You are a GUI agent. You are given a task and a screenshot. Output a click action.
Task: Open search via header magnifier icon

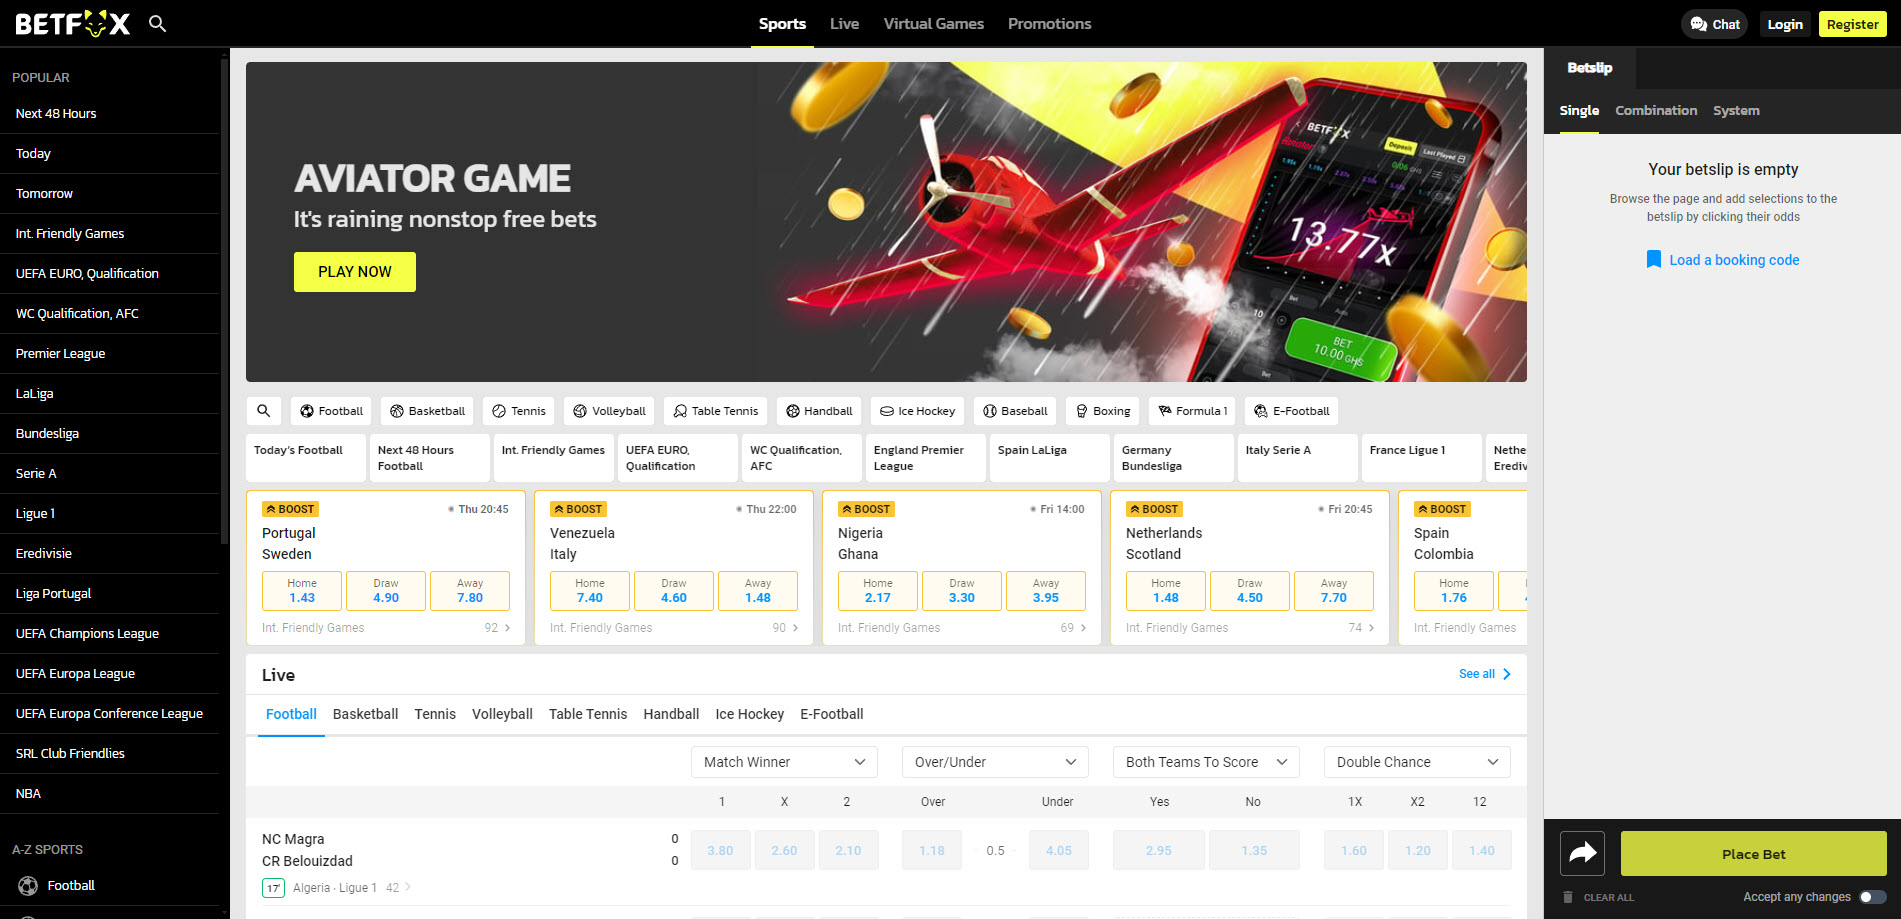(x=157, y=23)
